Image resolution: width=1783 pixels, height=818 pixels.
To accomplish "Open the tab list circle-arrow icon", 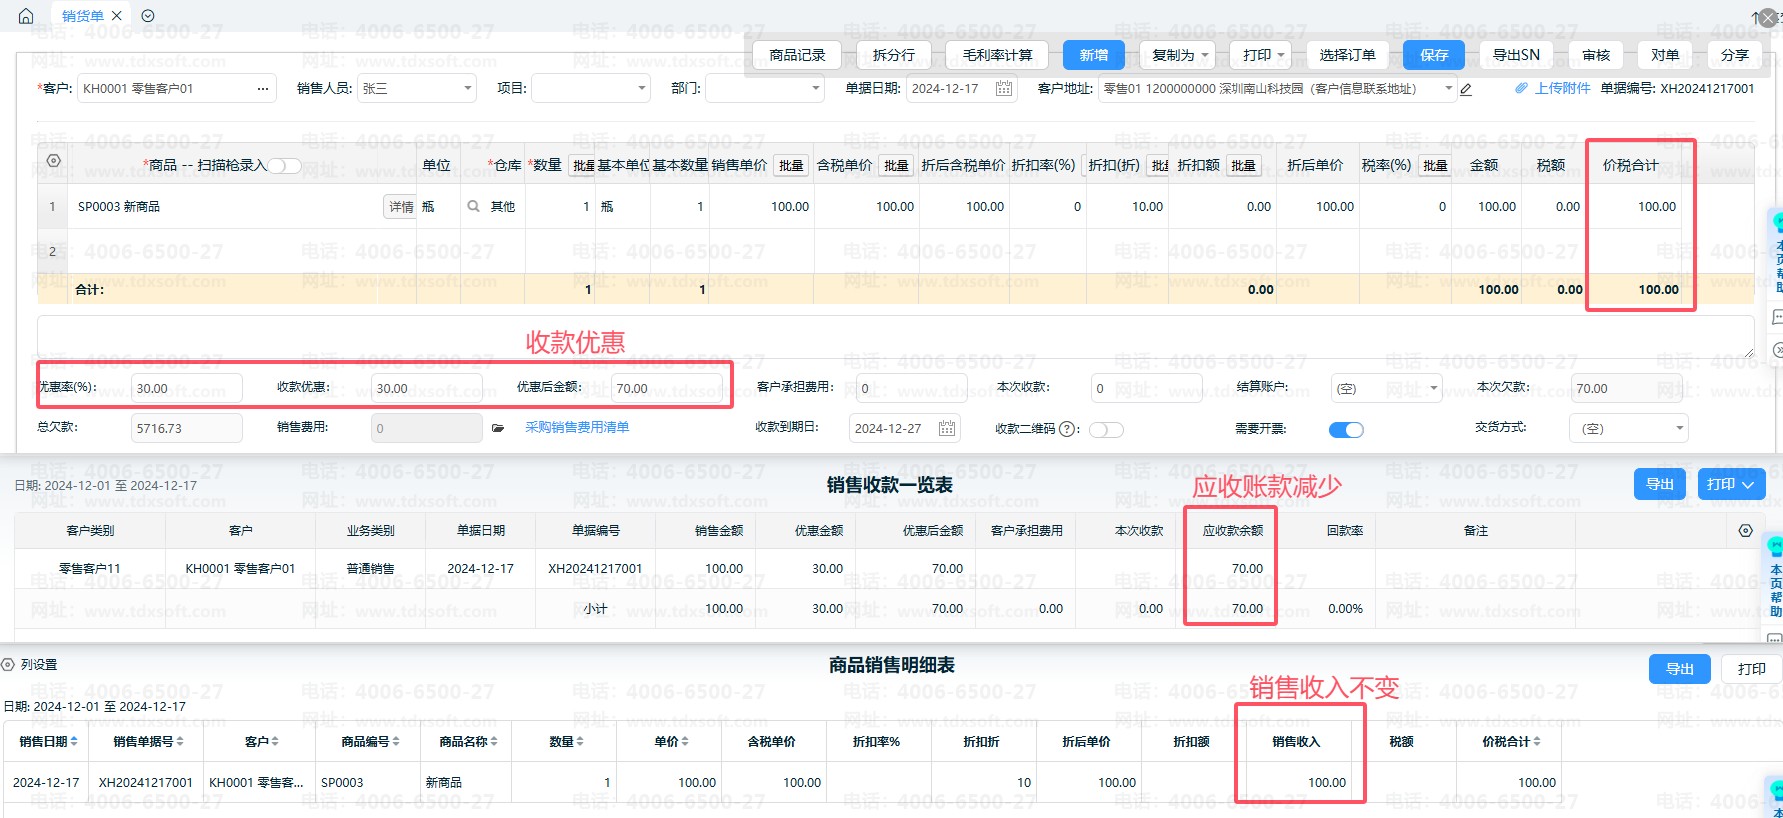I will point(148,16).
